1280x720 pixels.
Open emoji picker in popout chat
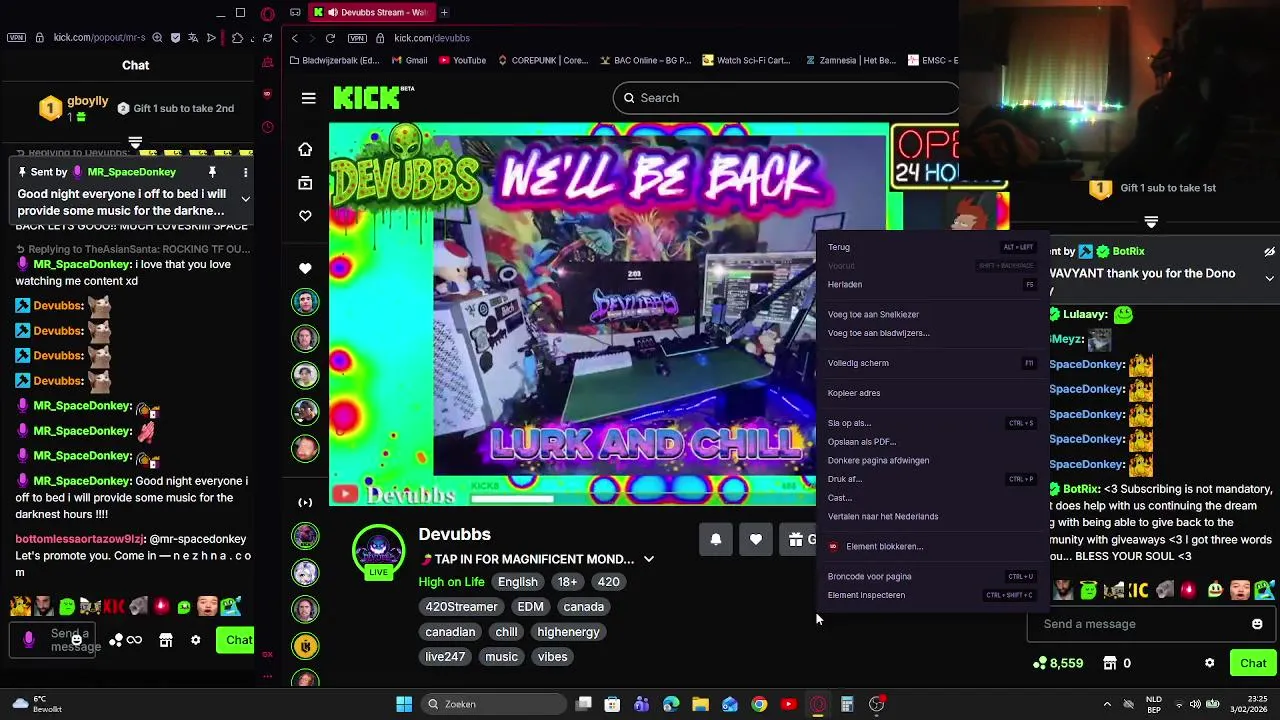(76, 640)
